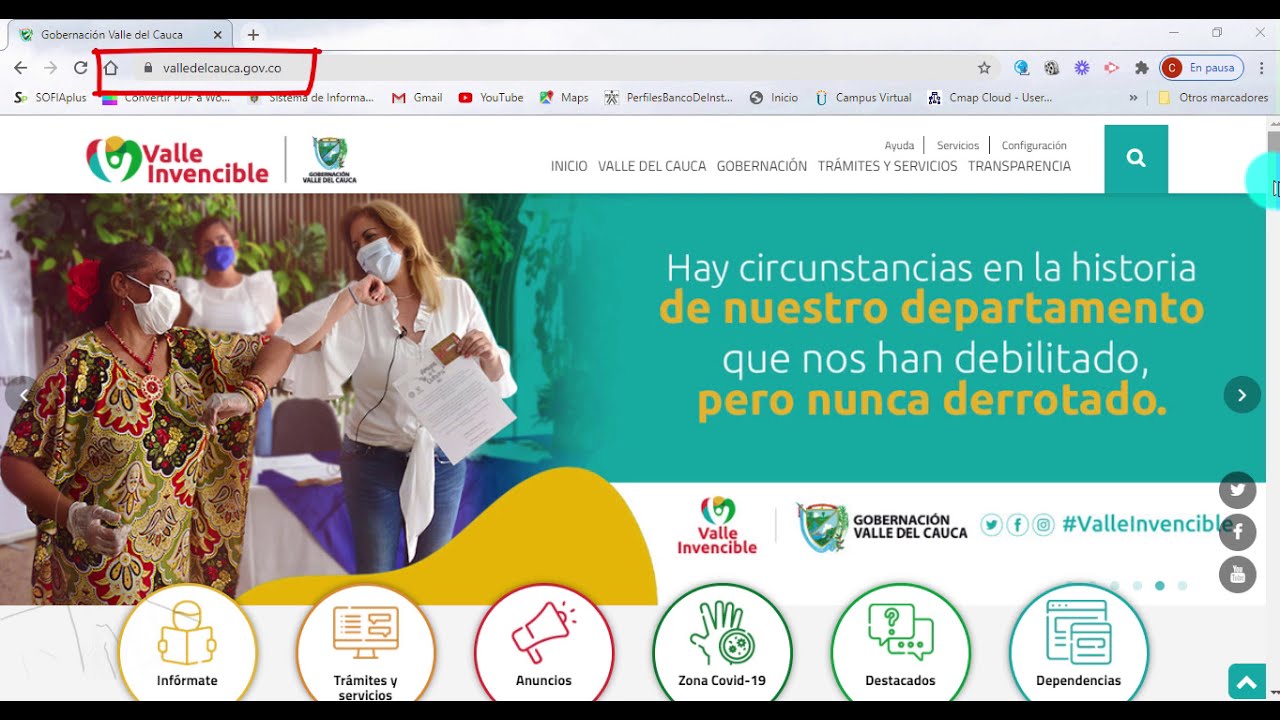Image resolution: width=1280 pixels, height=720 pixels.
Task: Open the Chrome extensions puzzle icon
Action: [x=1141, y=68]
